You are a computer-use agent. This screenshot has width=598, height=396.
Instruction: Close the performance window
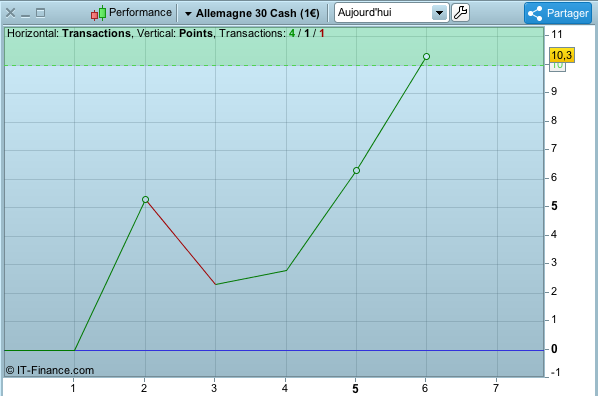(10, 13)
